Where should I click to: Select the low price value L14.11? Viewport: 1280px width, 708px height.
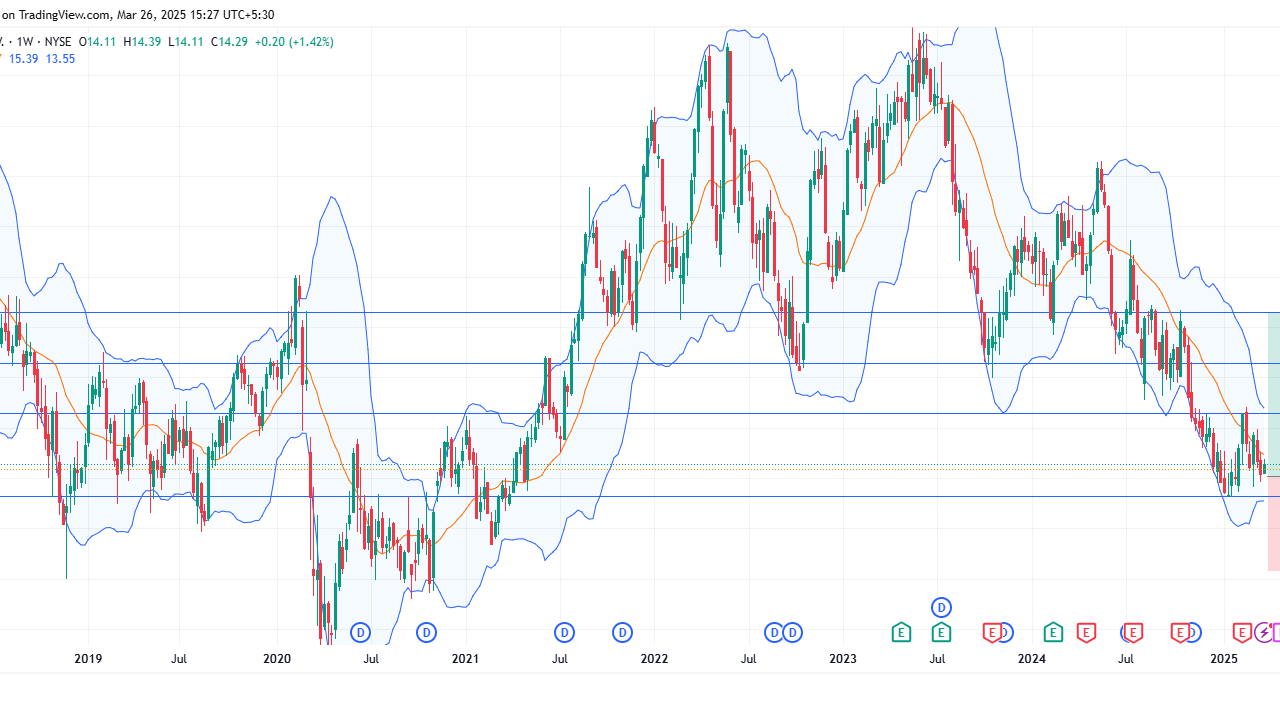pyautogui.click(x=186, y=42)
